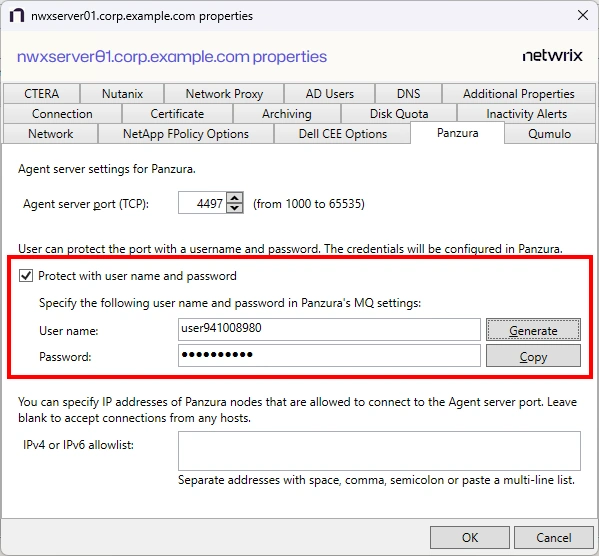This screenshot has width=599, height=556.
Task: Click 'Specify the following user name' instruction text
Action: pos(230,303)
